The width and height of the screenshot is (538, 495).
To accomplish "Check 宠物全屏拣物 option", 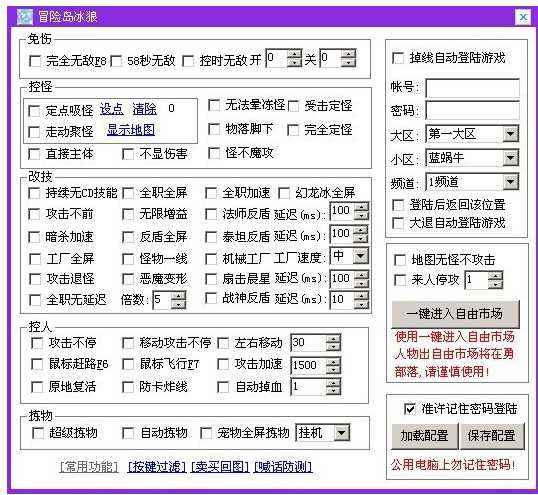I will click(206, 433).
